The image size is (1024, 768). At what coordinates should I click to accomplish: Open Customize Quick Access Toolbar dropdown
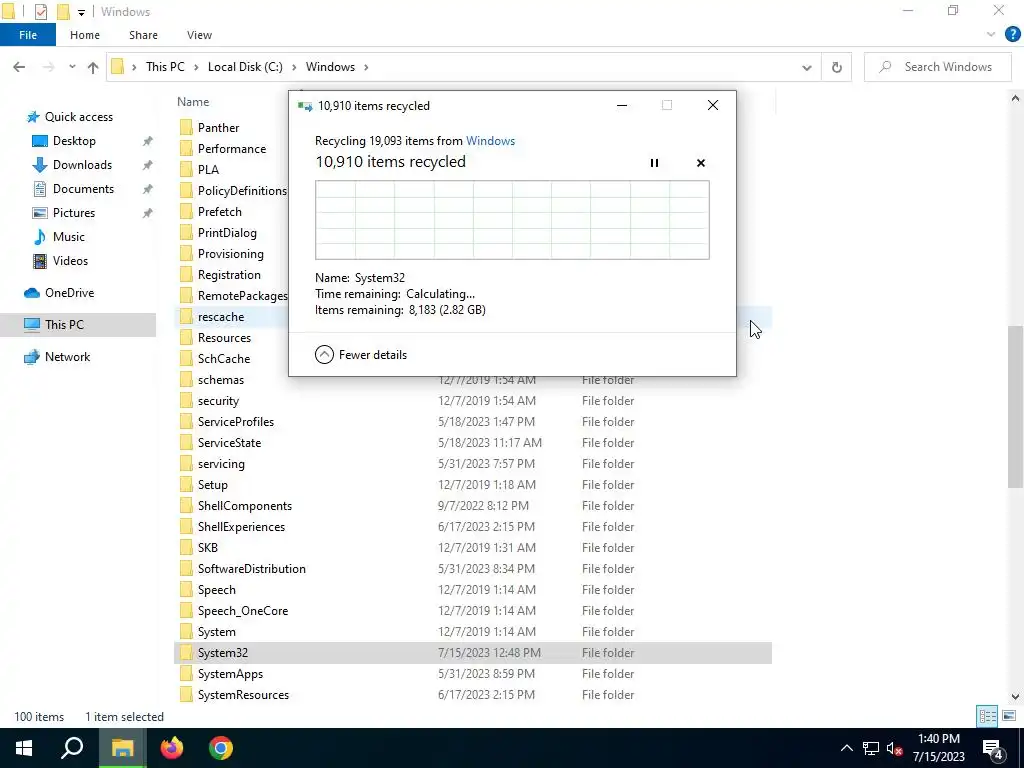click(81, 12)
